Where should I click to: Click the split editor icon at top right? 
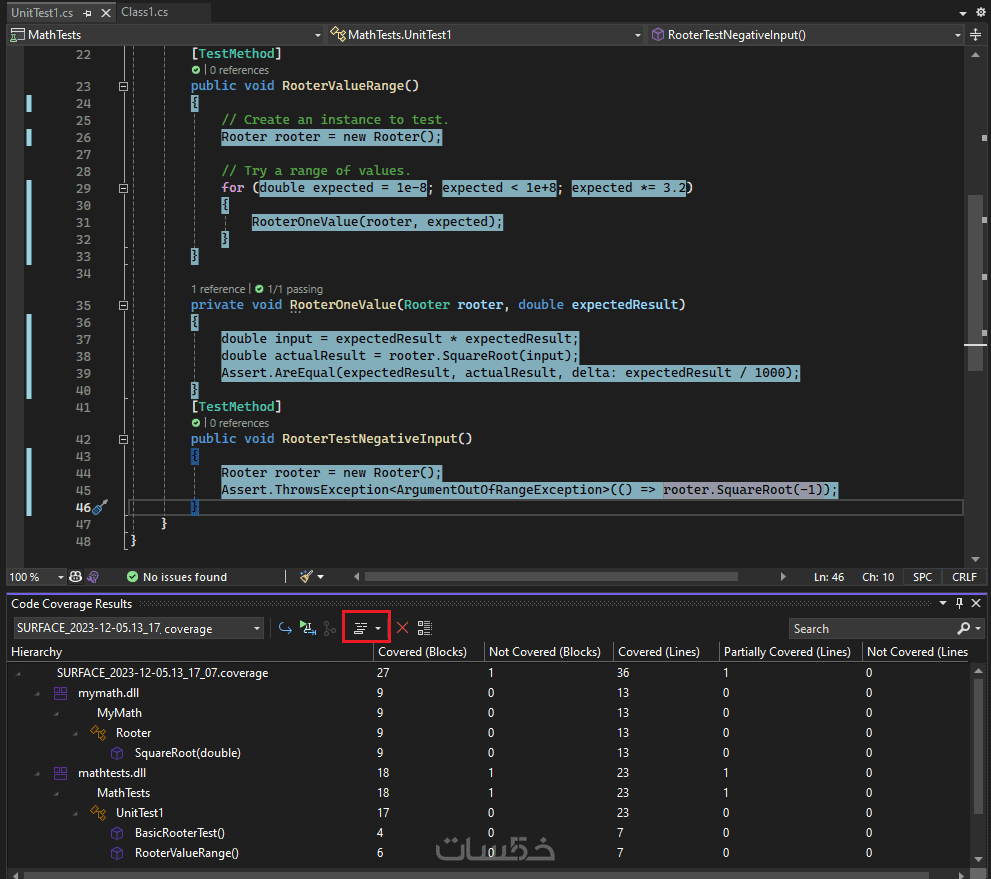tap(975, 34)
